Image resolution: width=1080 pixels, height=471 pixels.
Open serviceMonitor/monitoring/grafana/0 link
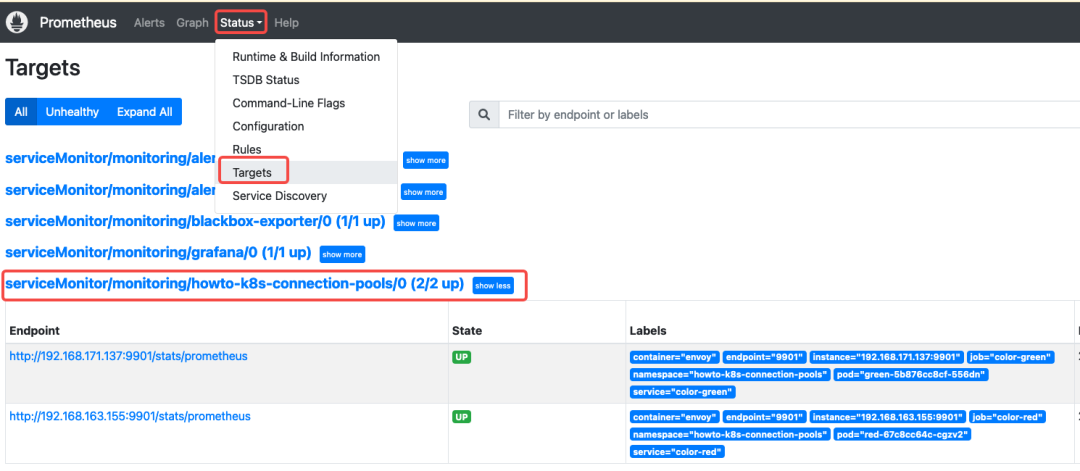click(x=158, y=253)
